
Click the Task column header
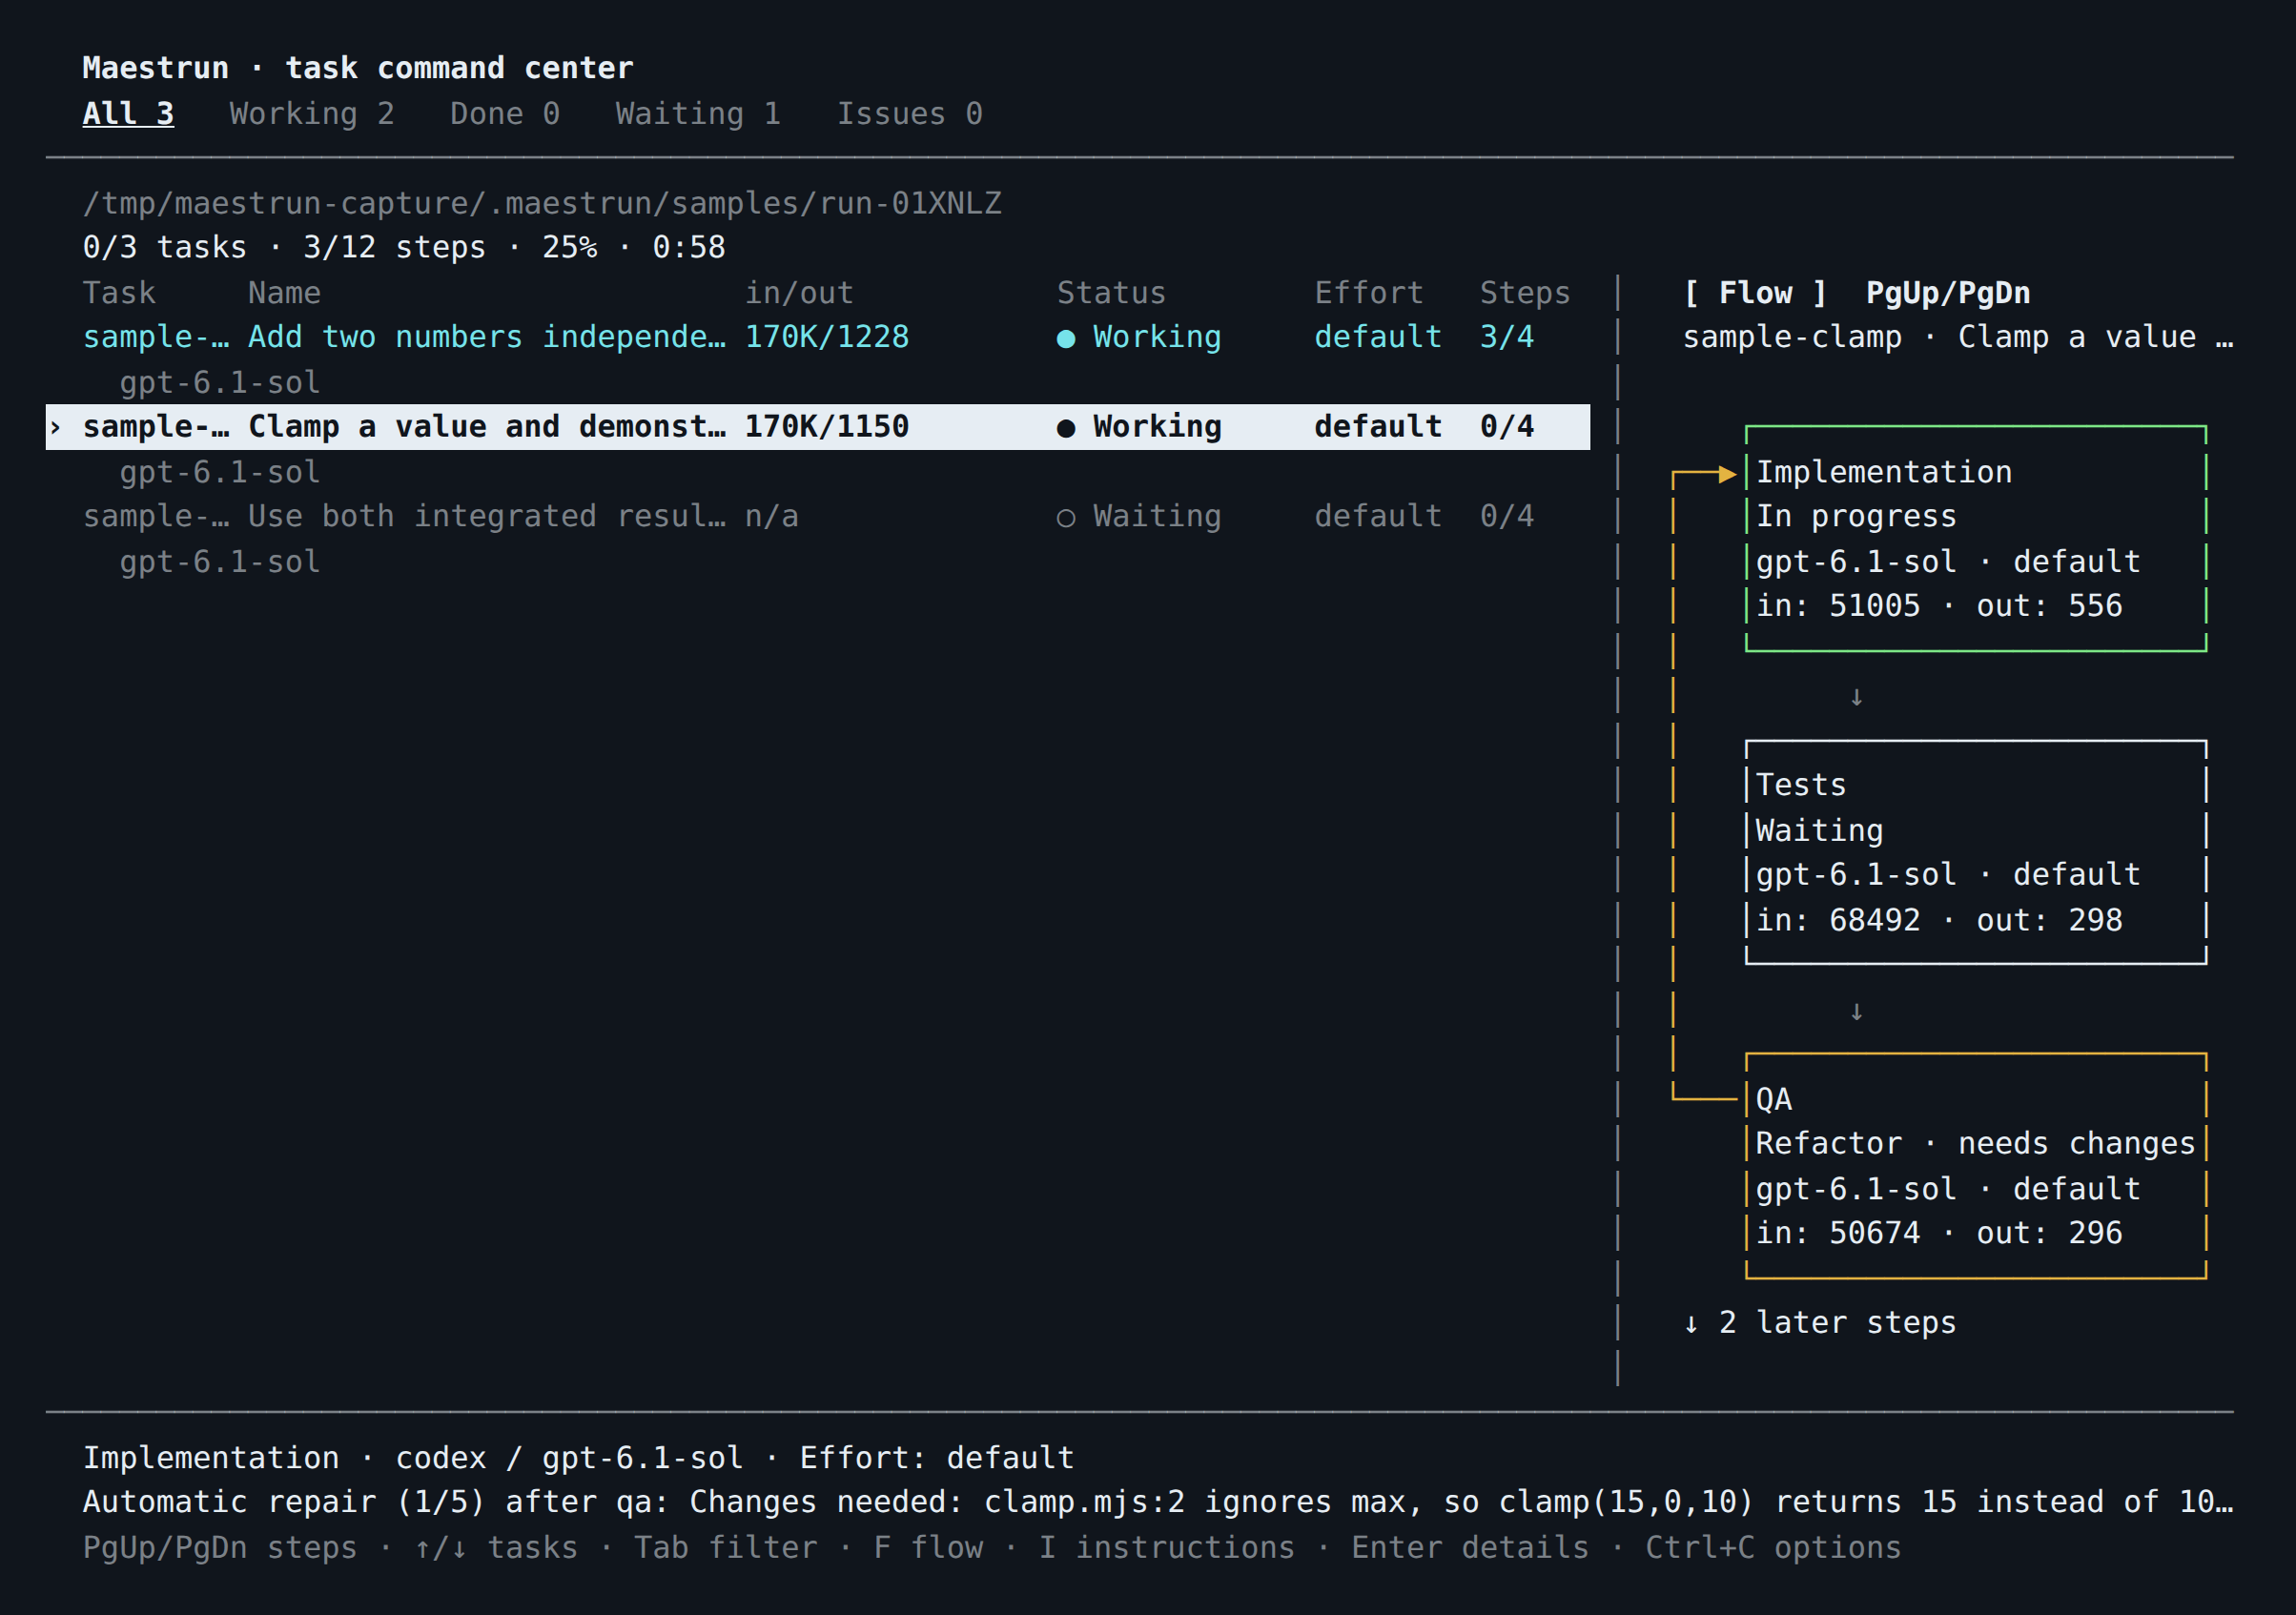point(119,293)
